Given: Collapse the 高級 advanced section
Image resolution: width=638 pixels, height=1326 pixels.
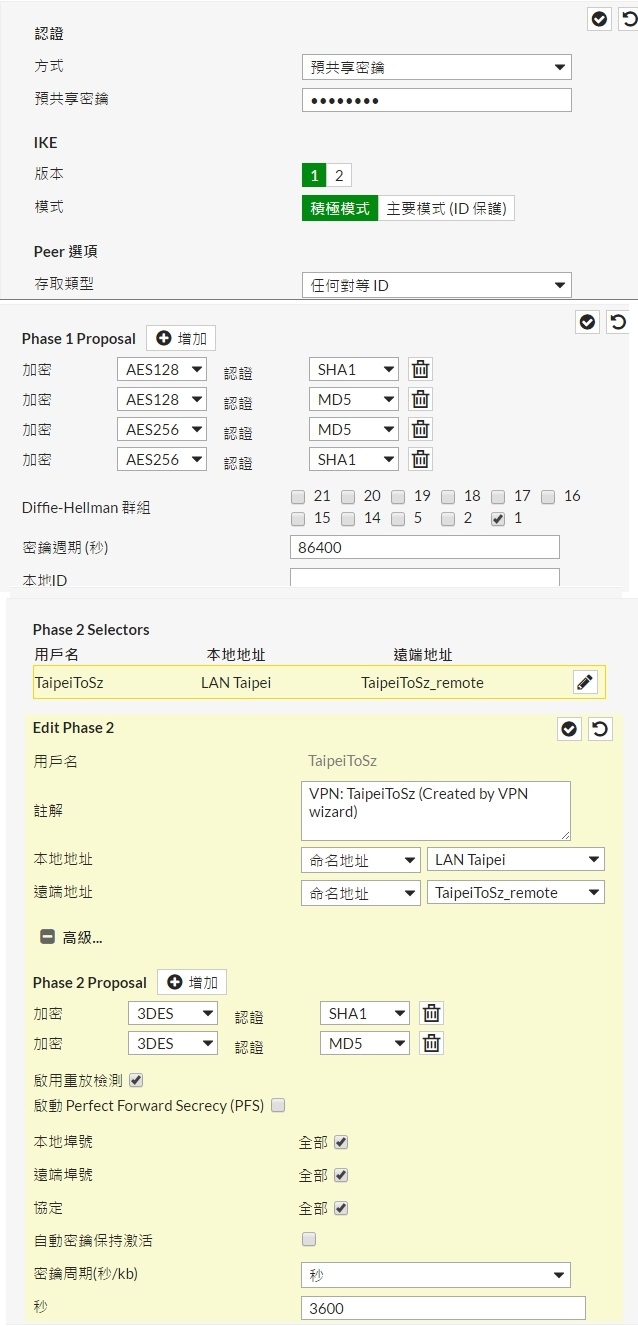Looking at the screenshot, I should pos(47,938).
